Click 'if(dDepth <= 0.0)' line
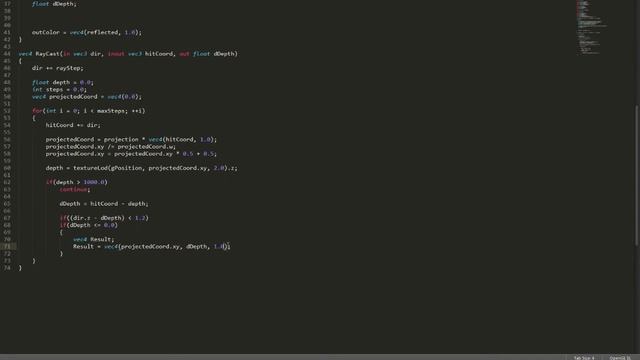This screenshot has width=640, height=360. tap(88, 225)
